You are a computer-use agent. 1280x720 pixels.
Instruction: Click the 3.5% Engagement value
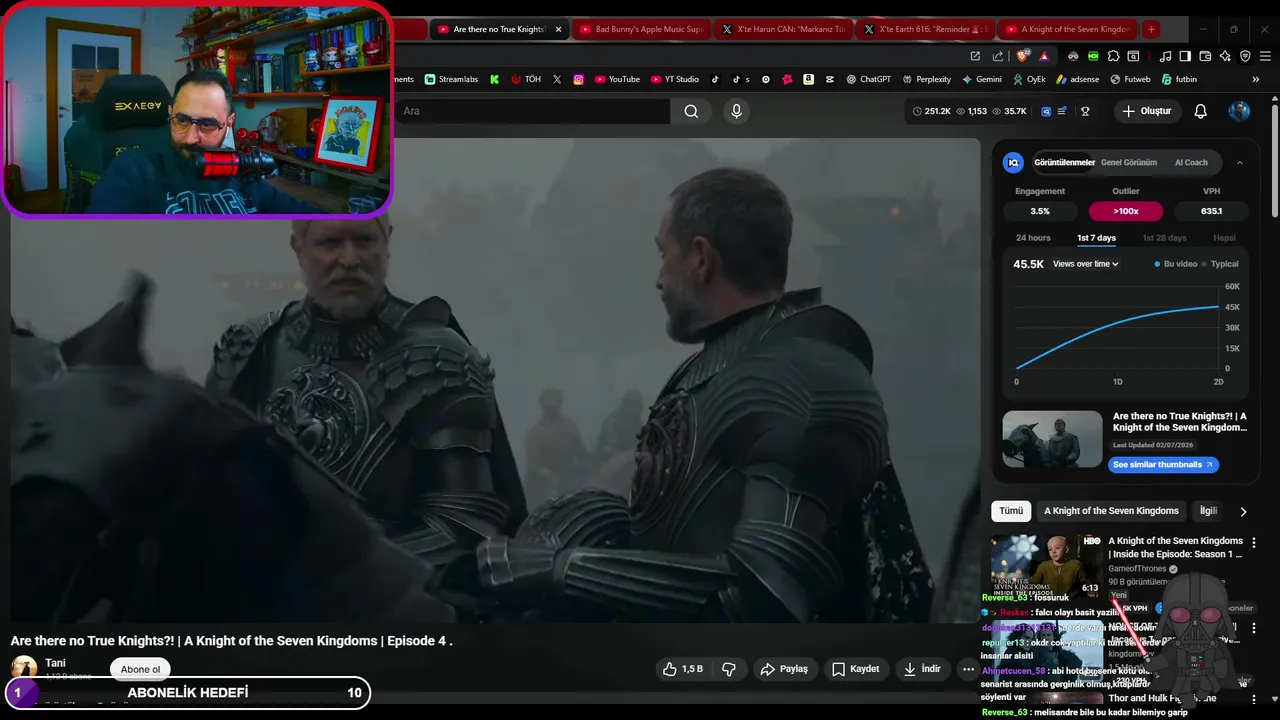[1040, 211]
